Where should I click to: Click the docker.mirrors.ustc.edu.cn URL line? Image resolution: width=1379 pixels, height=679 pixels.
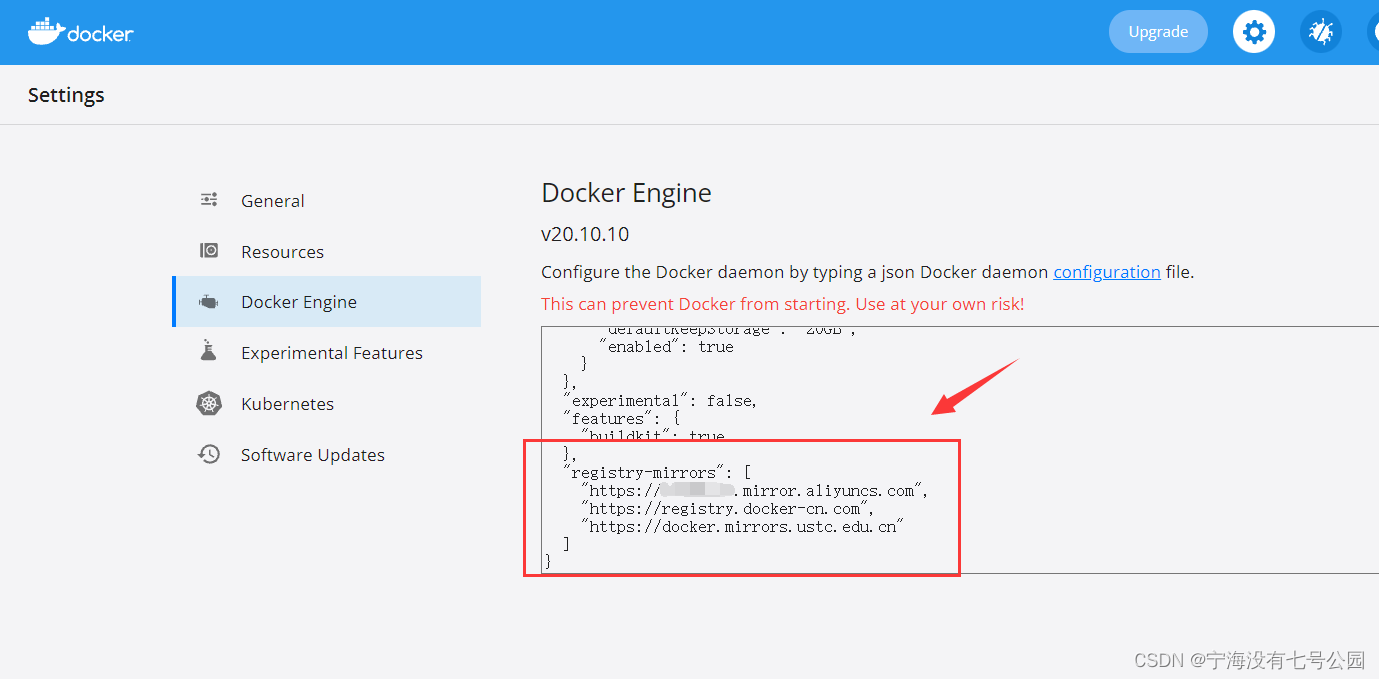click(x=742, y=526)
